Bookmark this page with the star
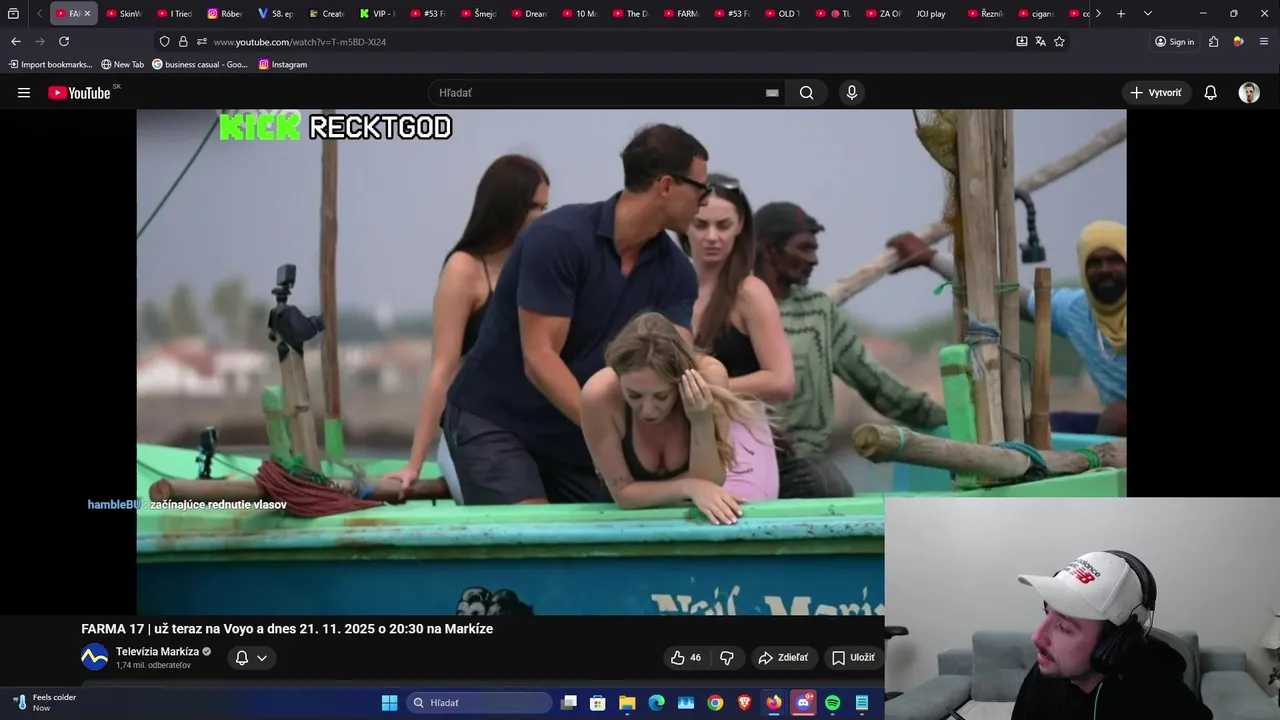 (1059, 41)
